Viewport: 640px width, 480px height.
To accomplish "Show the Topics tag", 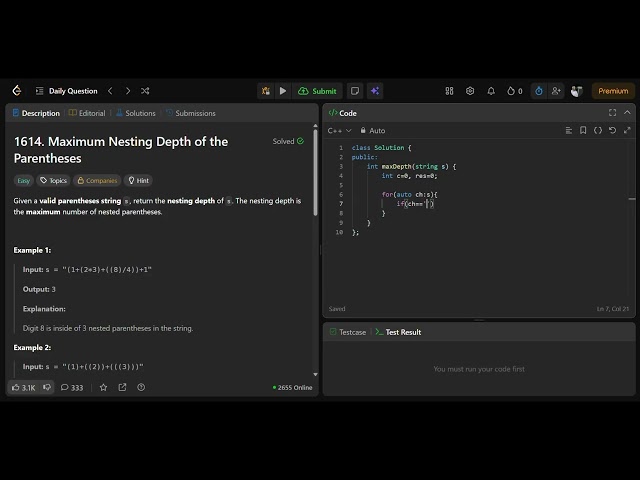I will click(53, 180).
